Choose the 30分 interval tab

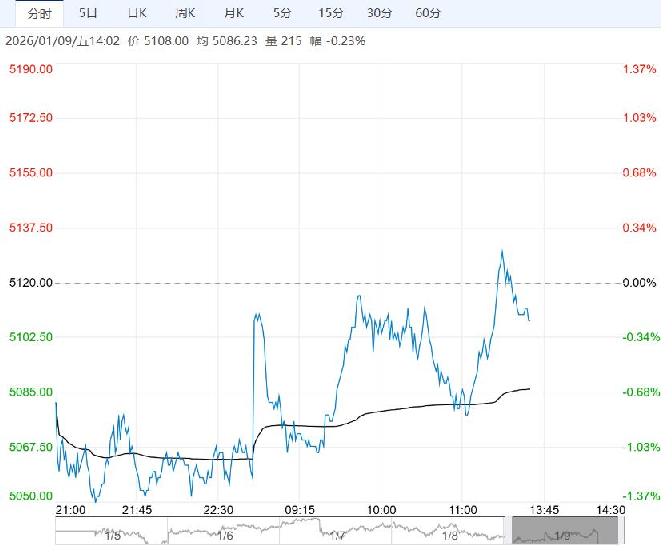[x=379, y=13]
